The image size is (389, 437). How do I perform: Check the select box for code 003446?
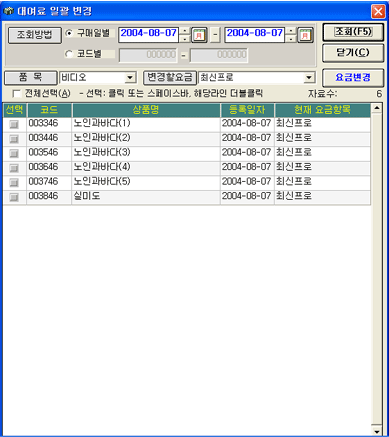(x=14, y=139)
